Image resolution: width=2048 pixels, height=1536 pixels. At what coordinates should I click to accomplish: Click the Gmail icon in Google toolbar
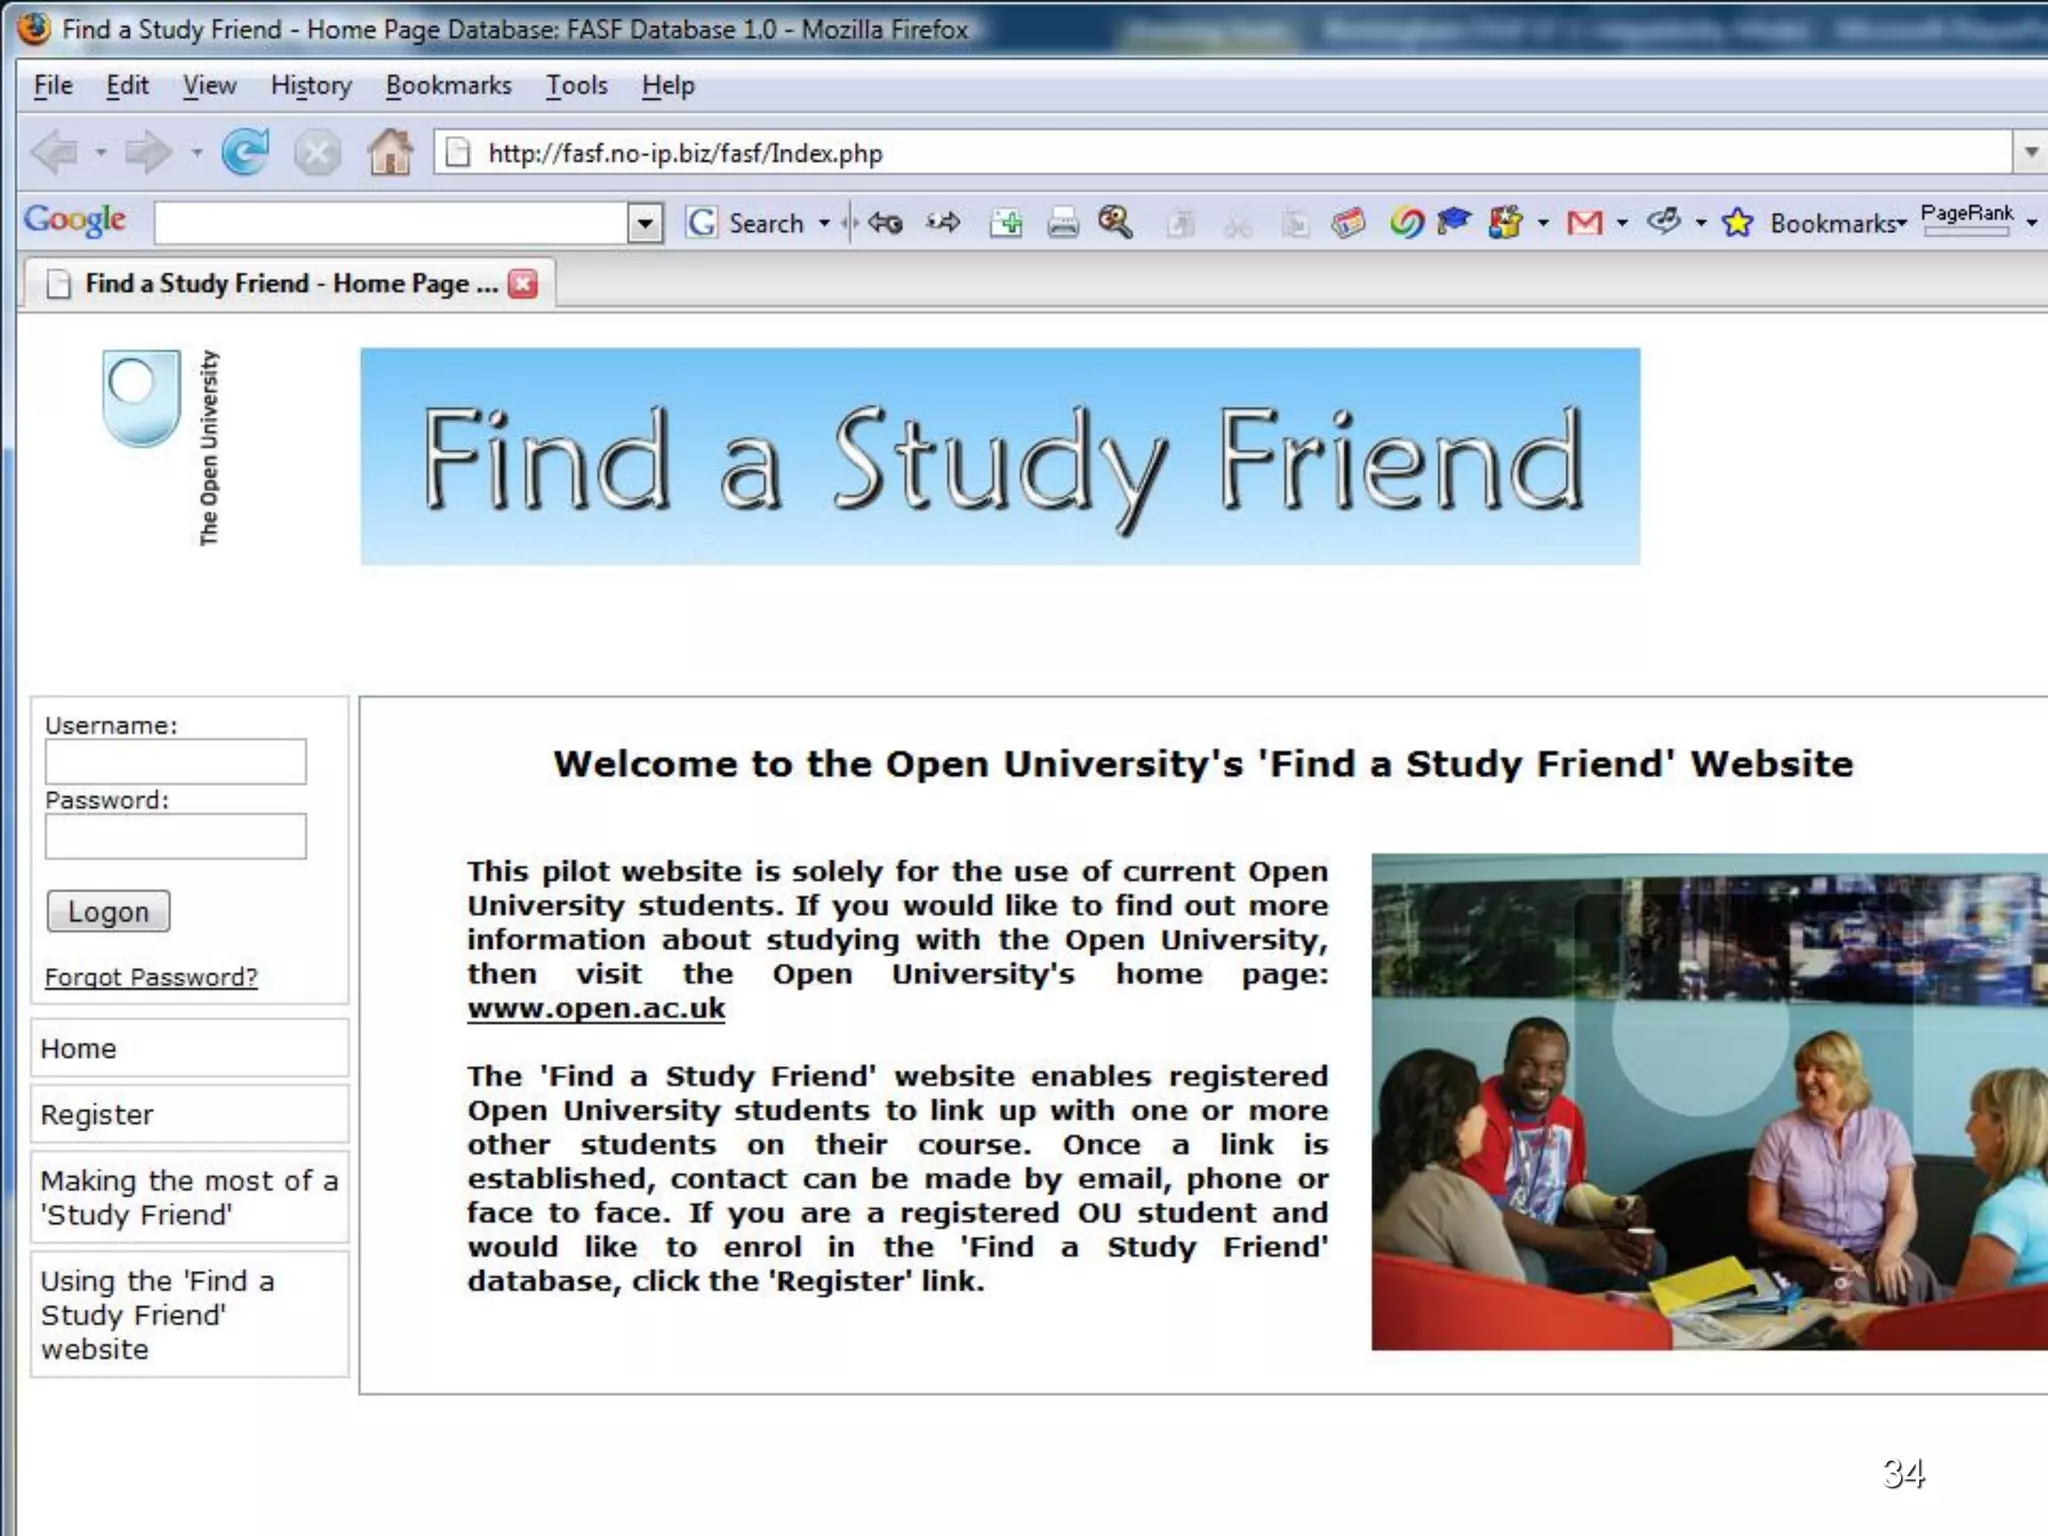(x=1584, y=222)
